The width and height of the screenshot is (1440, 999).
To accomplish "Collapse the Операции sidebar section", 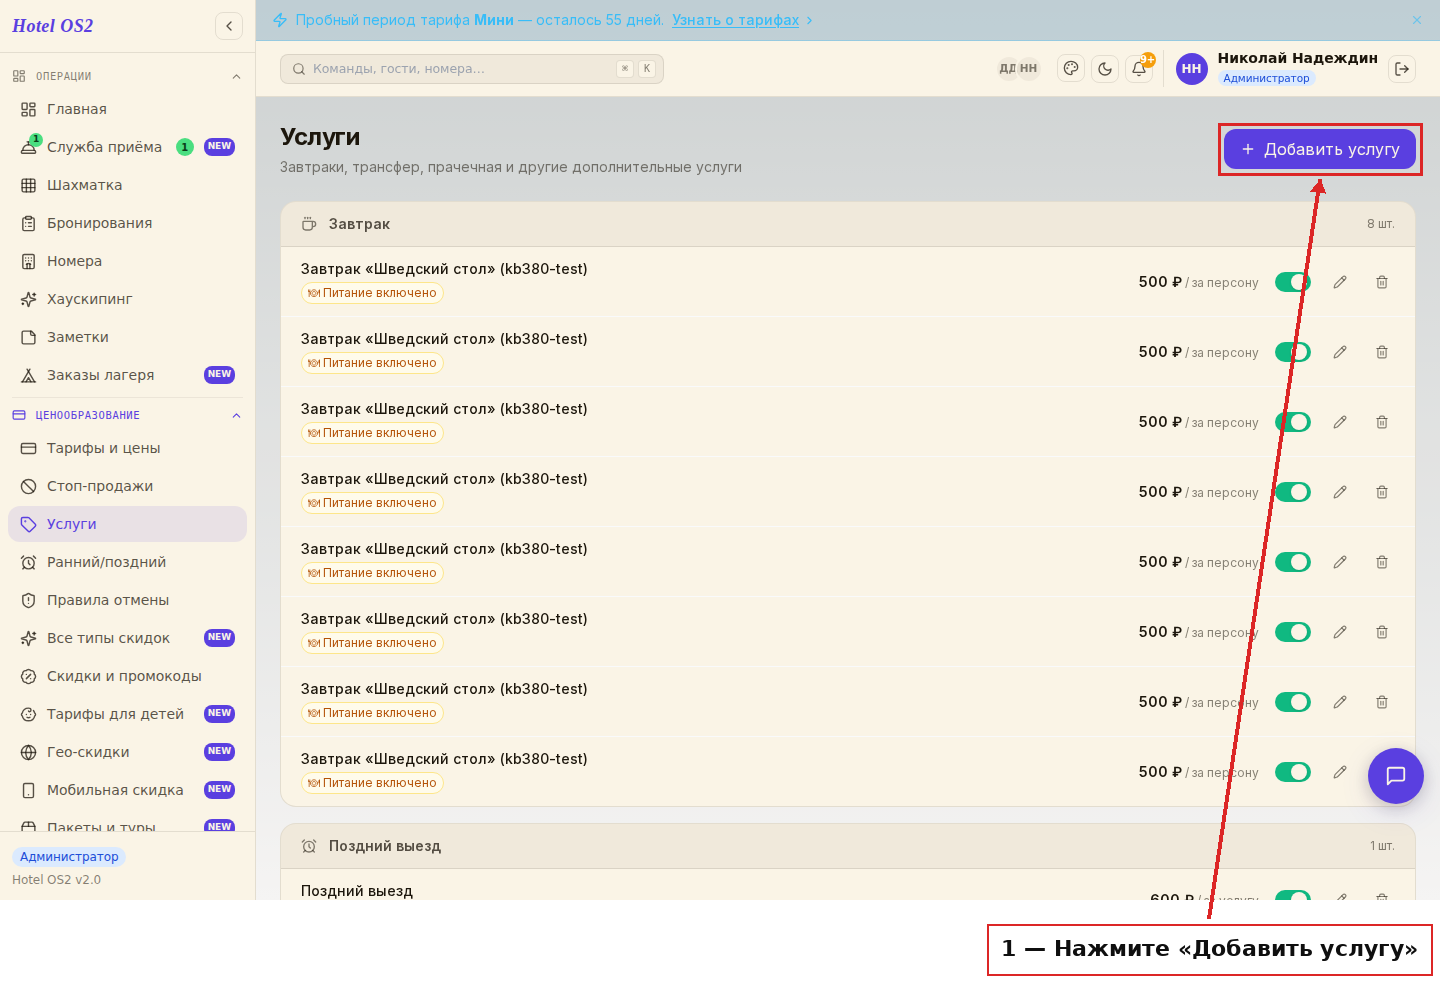I will point(237,77).
